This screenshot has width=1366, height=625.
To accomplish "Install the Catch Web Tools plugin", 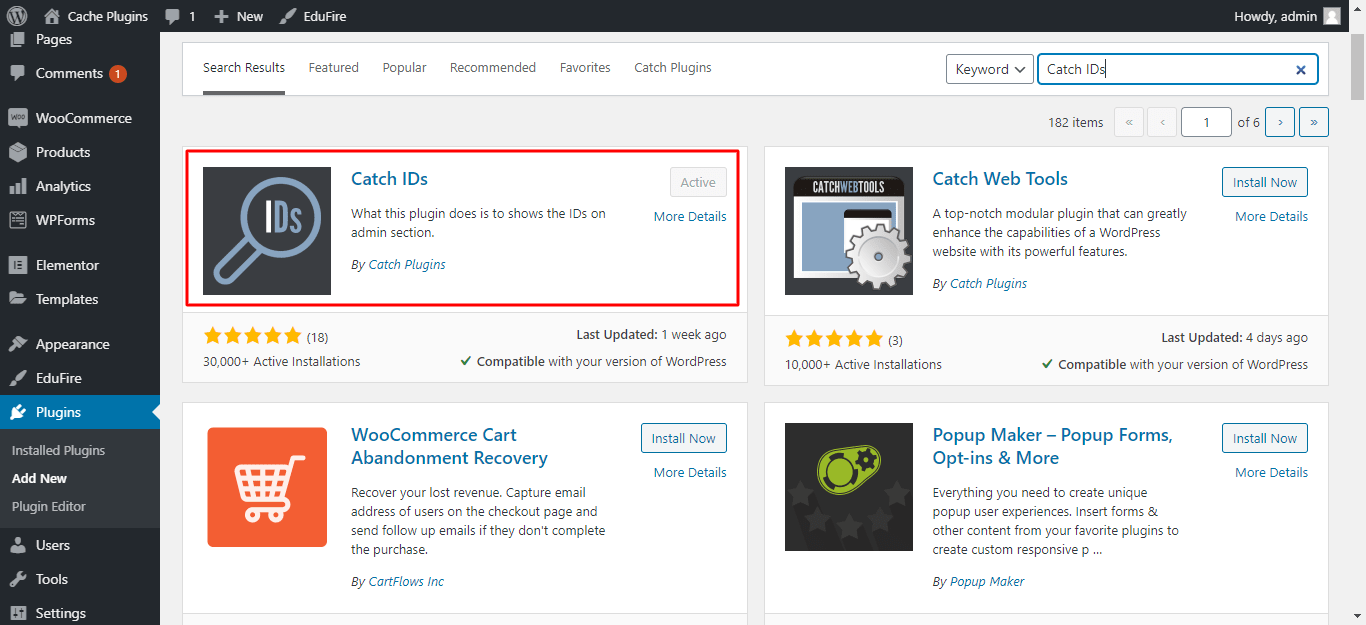I will point(1265,182).
